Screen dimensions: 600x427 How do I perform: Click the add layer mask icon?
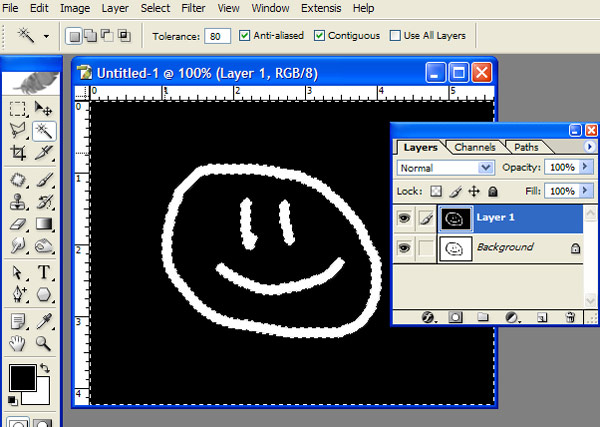(x=454, y=317)
